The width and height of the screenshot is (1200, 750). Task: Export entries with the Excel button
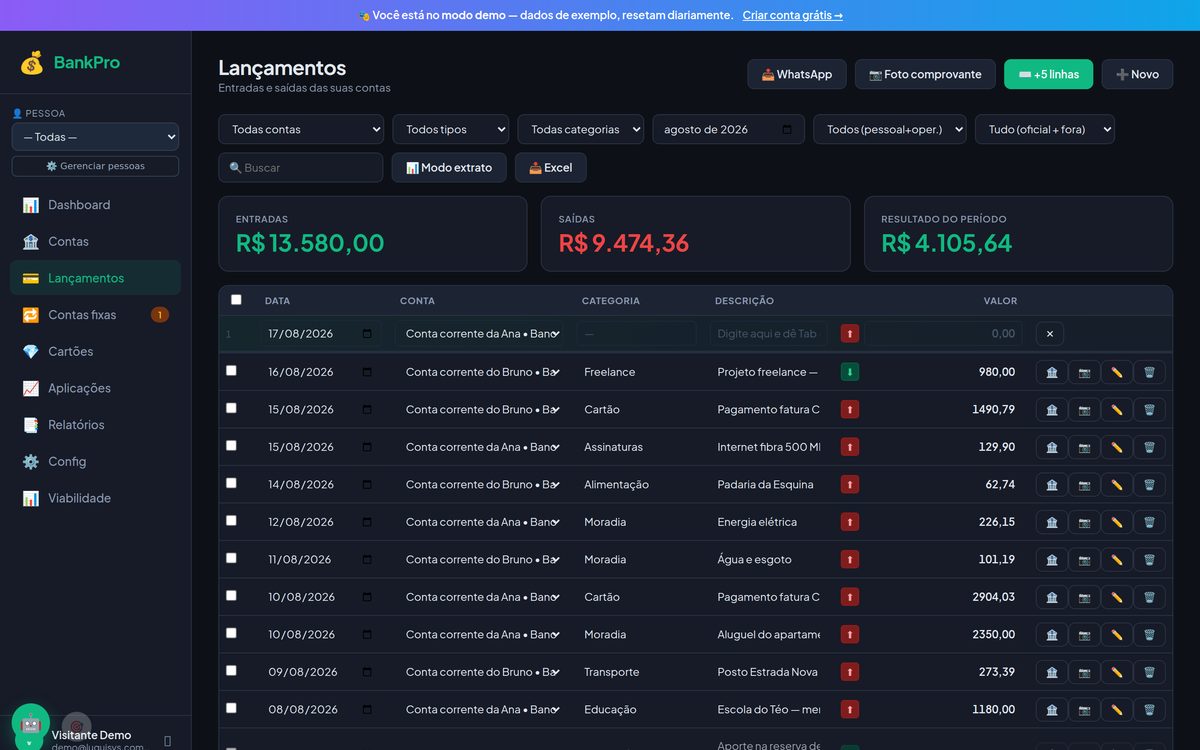551,168
